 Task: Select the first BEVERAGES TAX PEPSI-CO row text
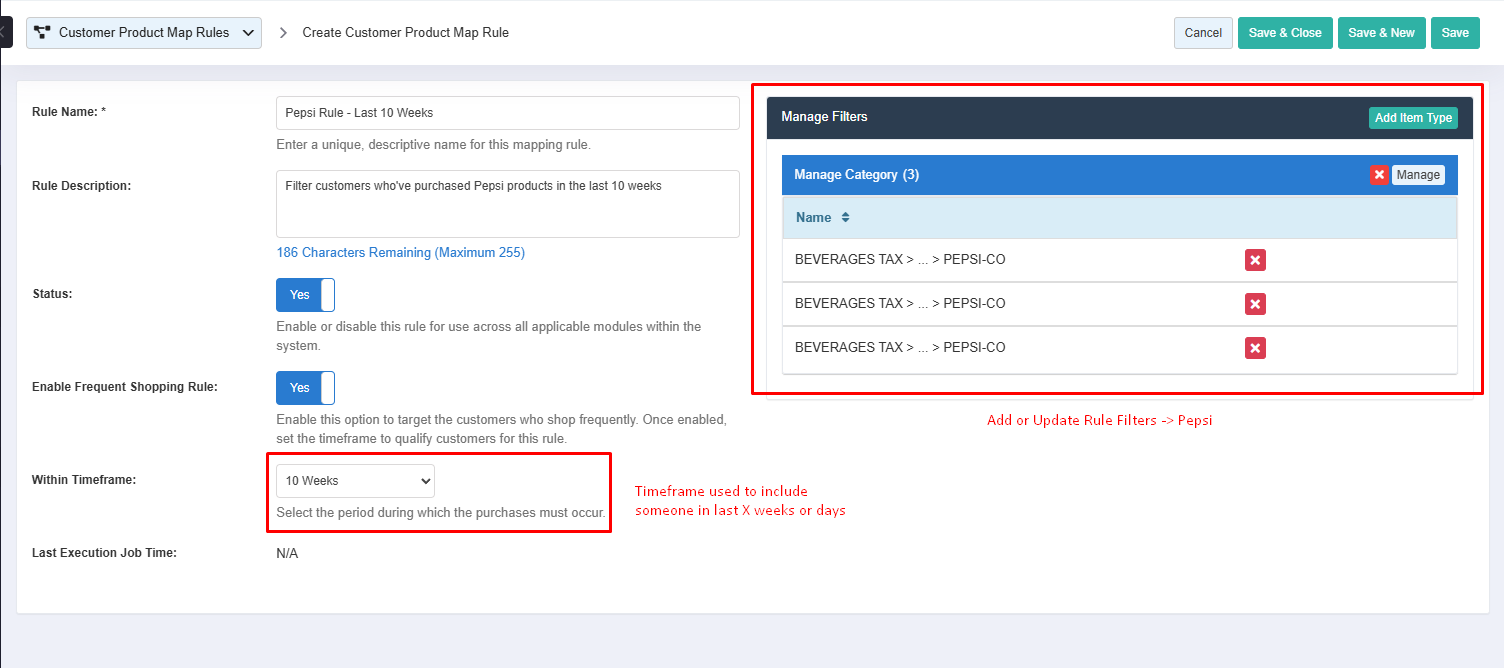pos(900,260)
